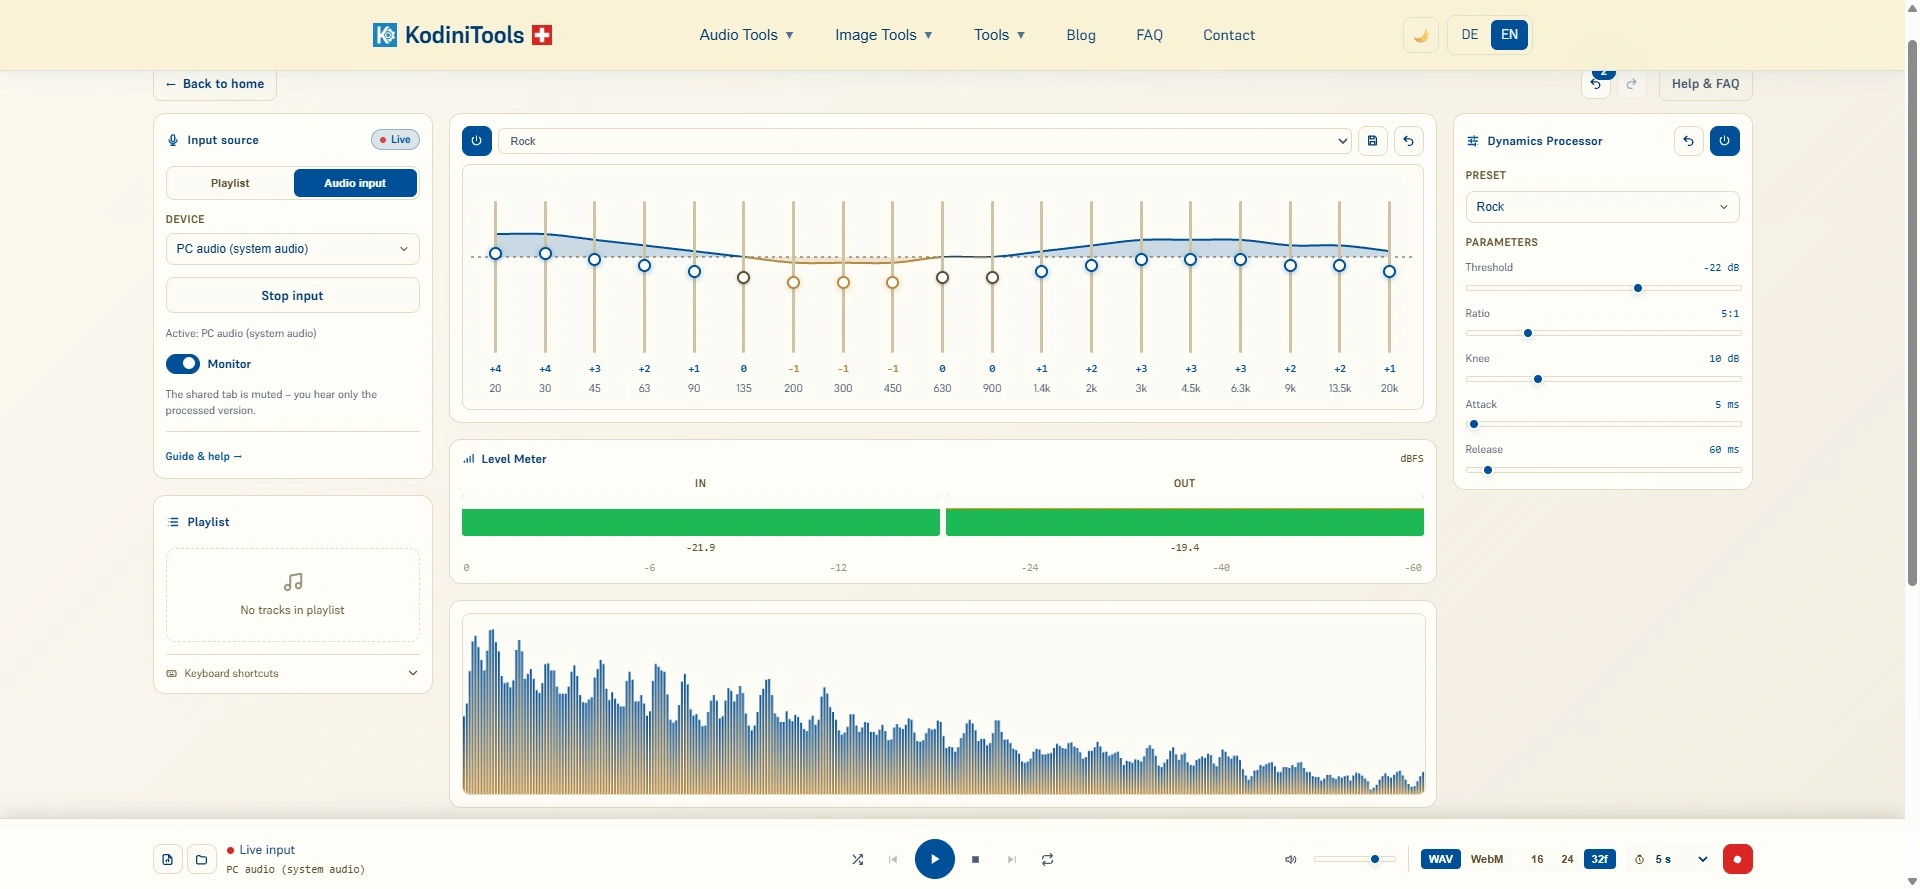Click the volume slider handle

click(1375, 859)
